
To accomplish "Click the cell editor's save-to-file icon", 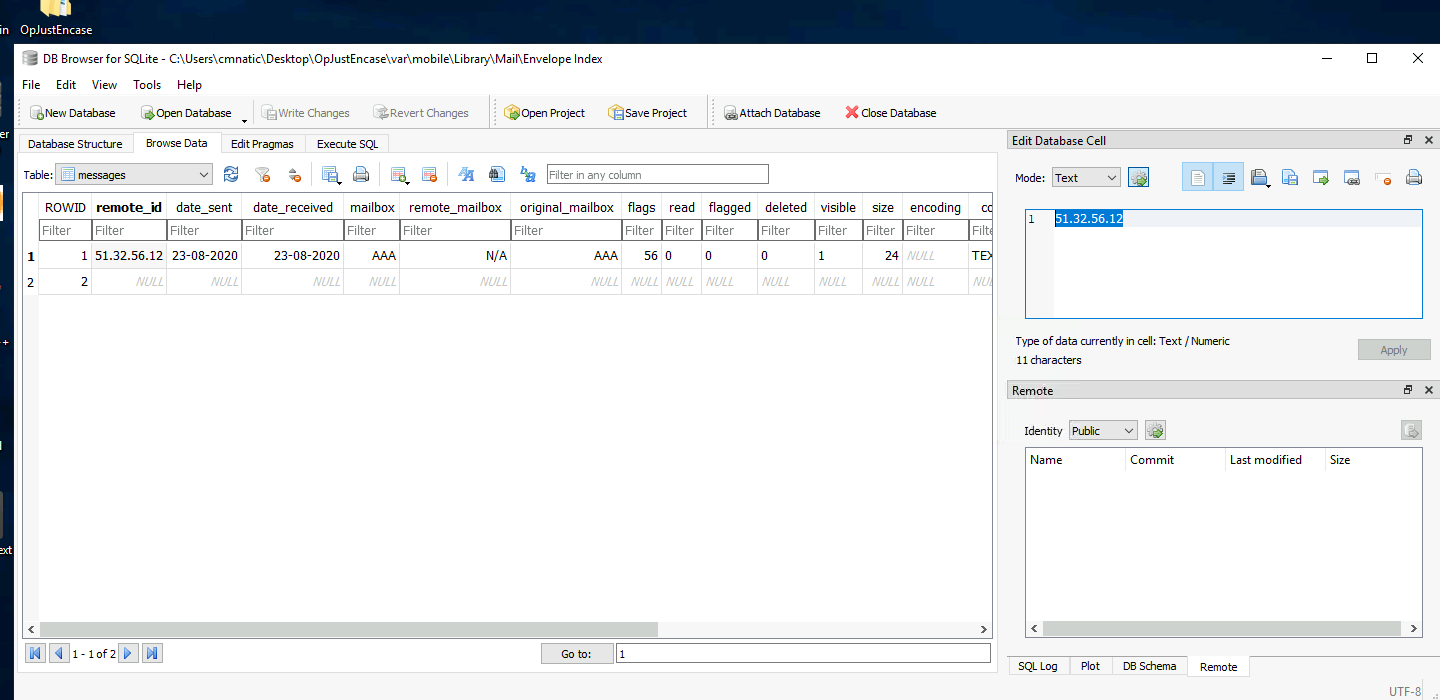I will tap(1260, 178).
